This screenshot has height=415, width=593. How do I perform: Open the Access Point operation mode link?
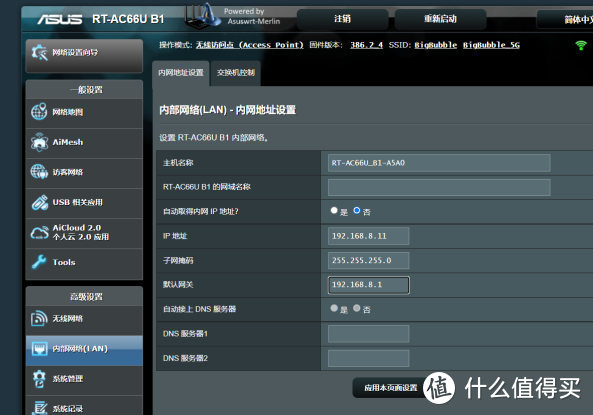(250, 45)
